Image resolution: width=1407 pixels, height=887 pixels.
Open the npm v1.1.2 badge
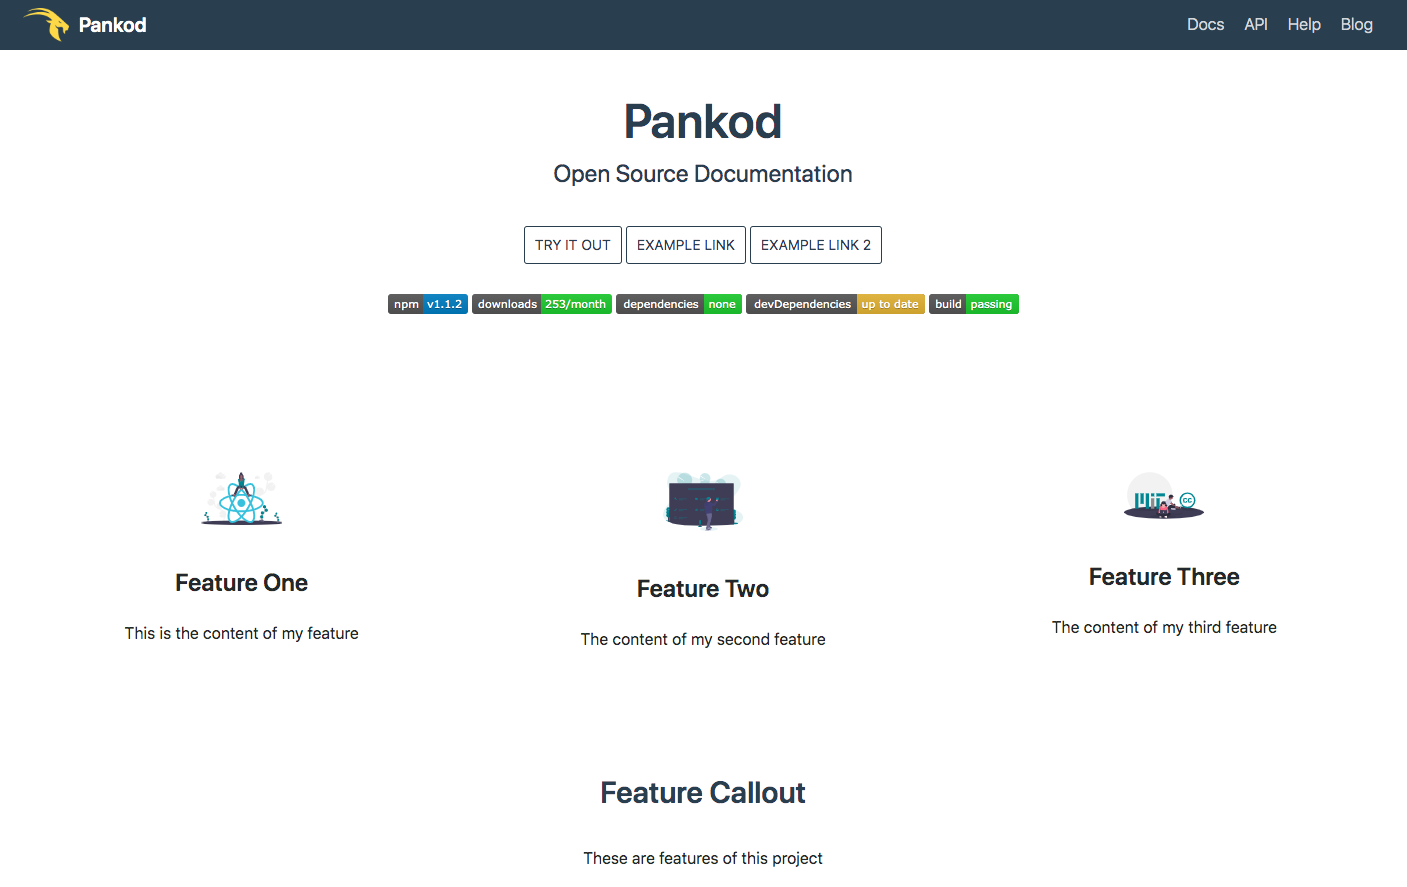click(428, 304)
